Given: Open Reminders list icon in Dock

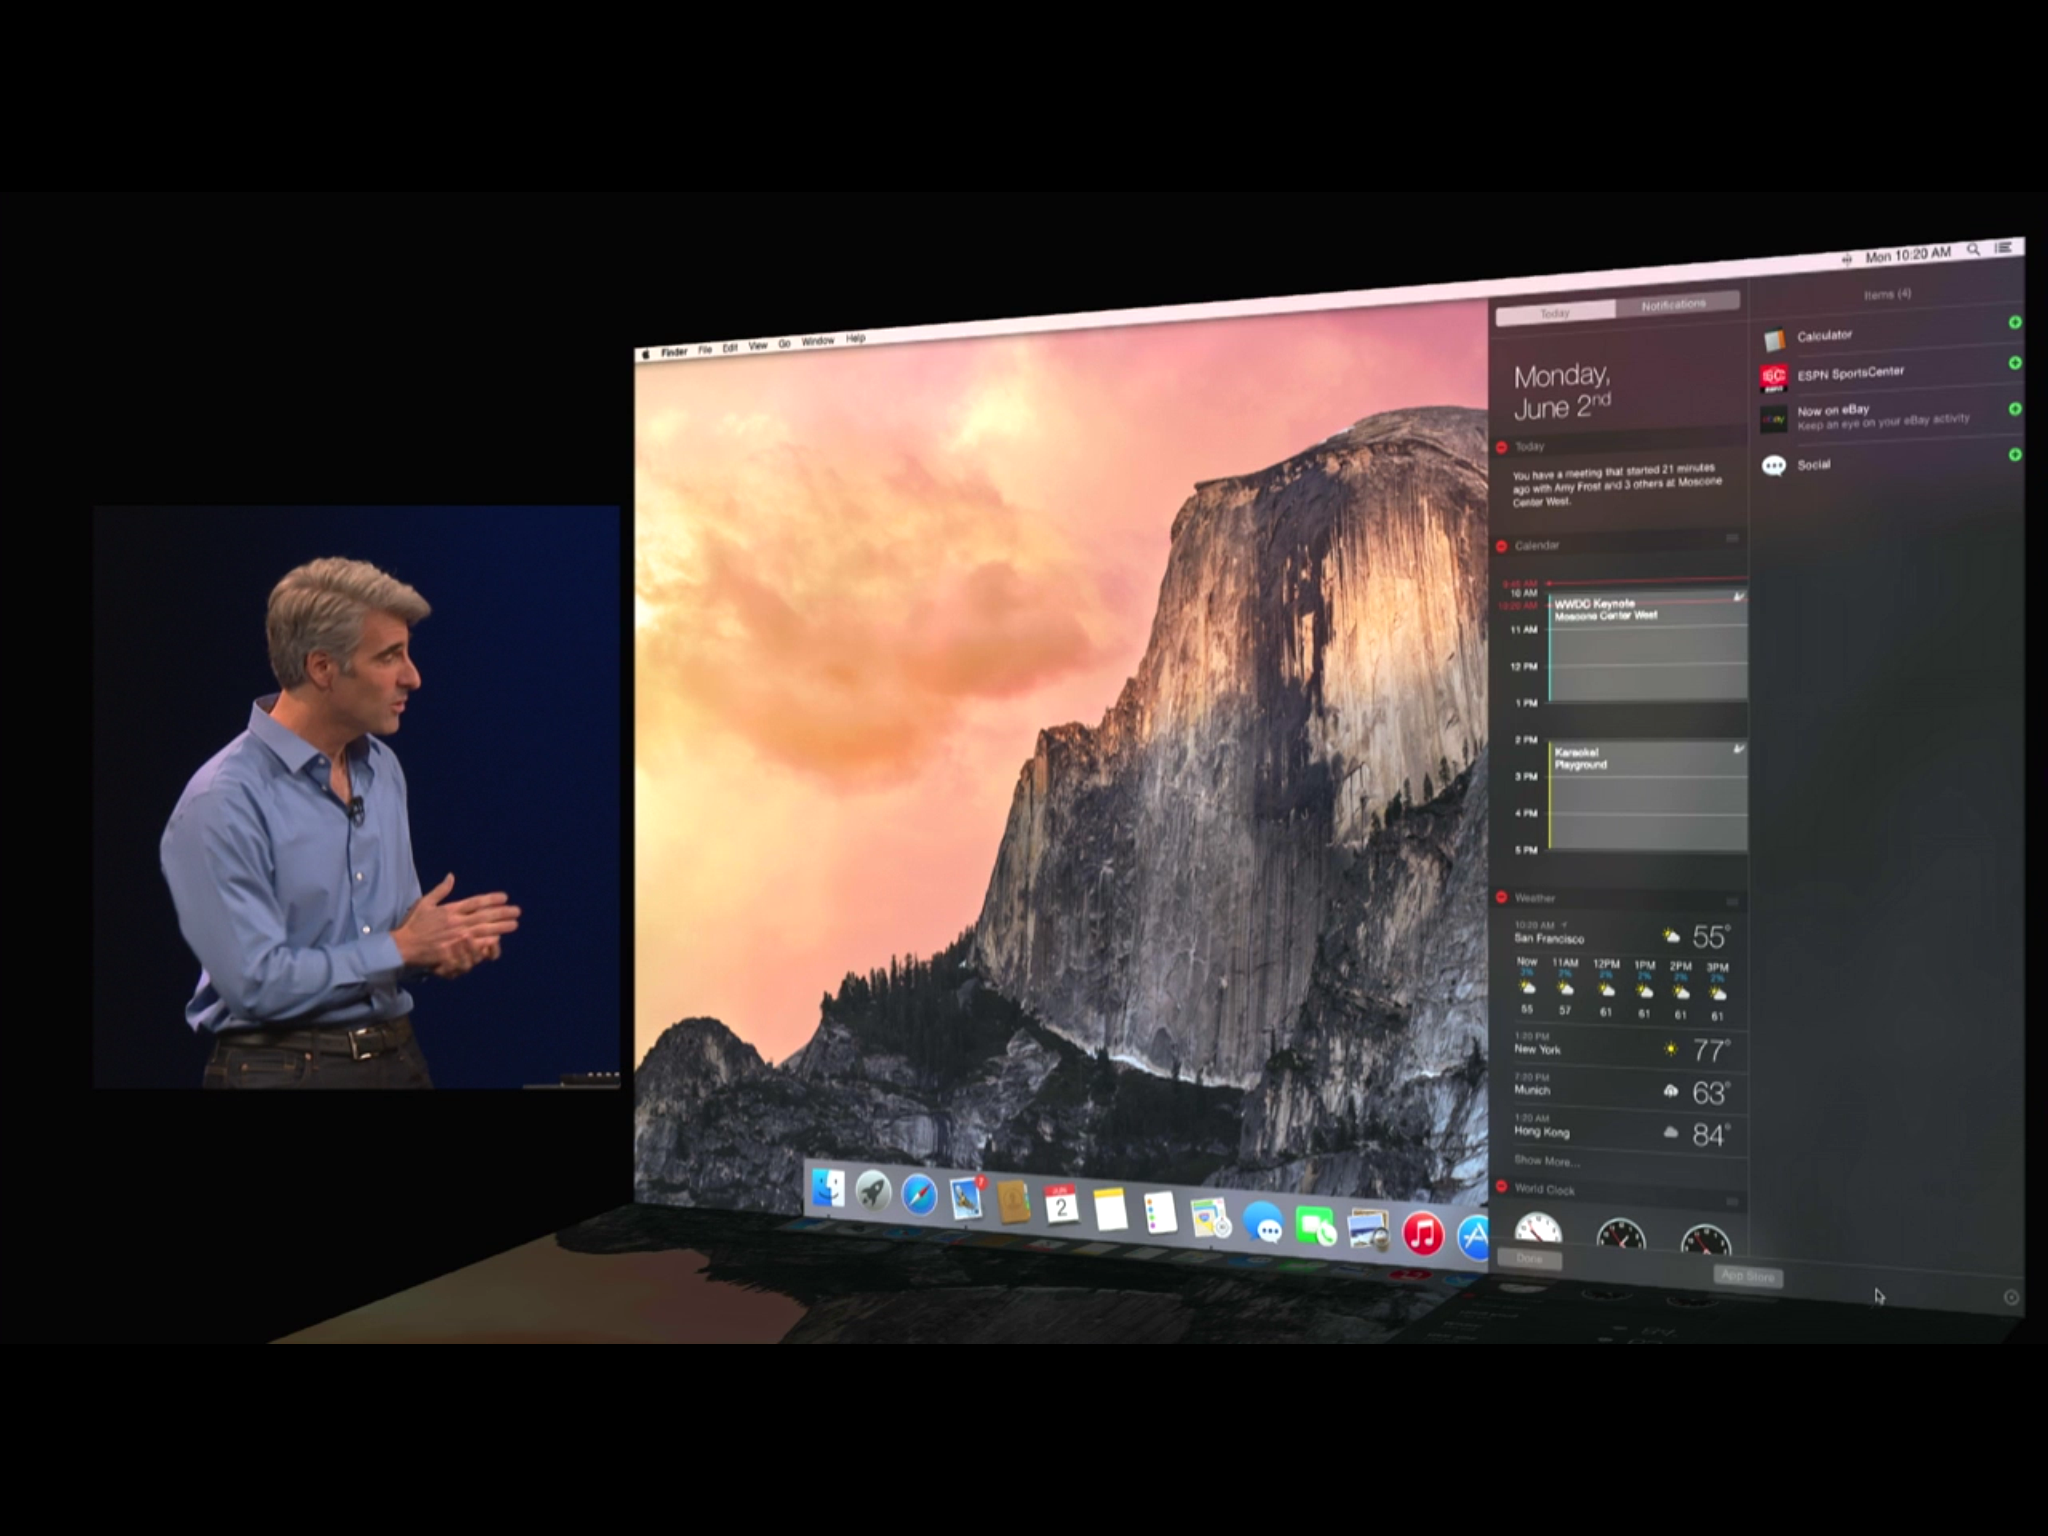Looking at the screenshot, I should (x=1160, y=1214).
